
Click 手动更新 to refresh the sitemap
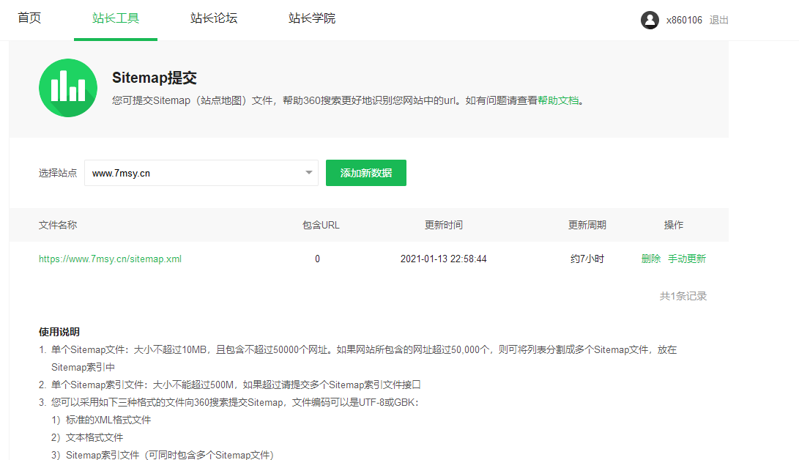point(687,259)
